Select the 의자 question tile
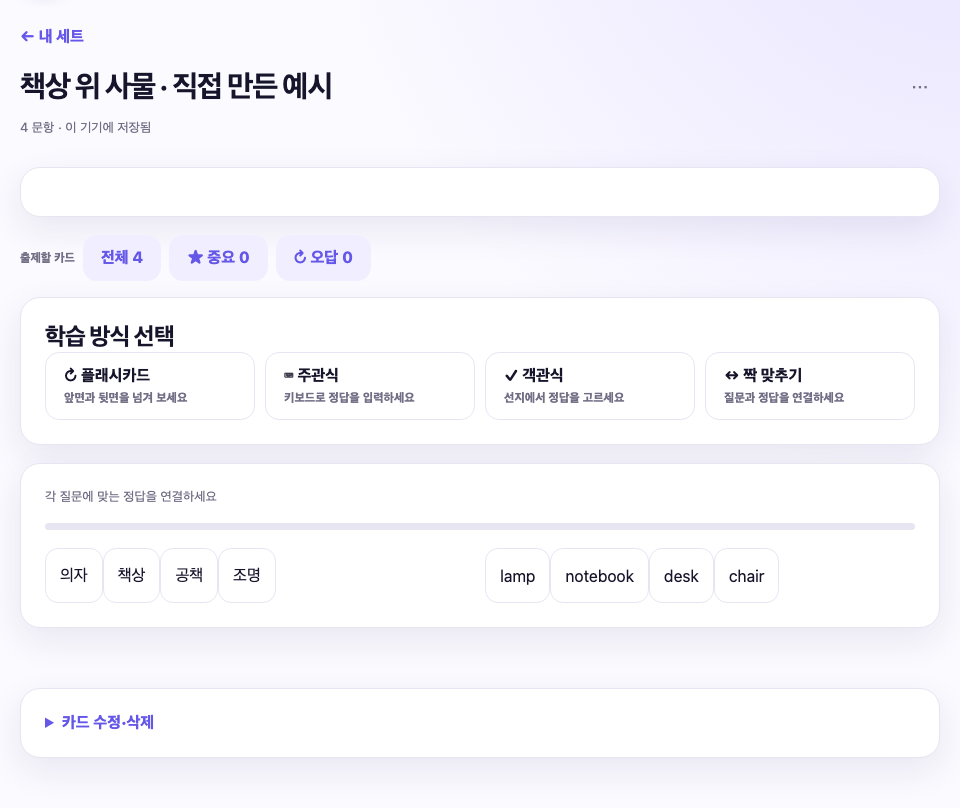This screenshot has width=960, height=808. 74,575
